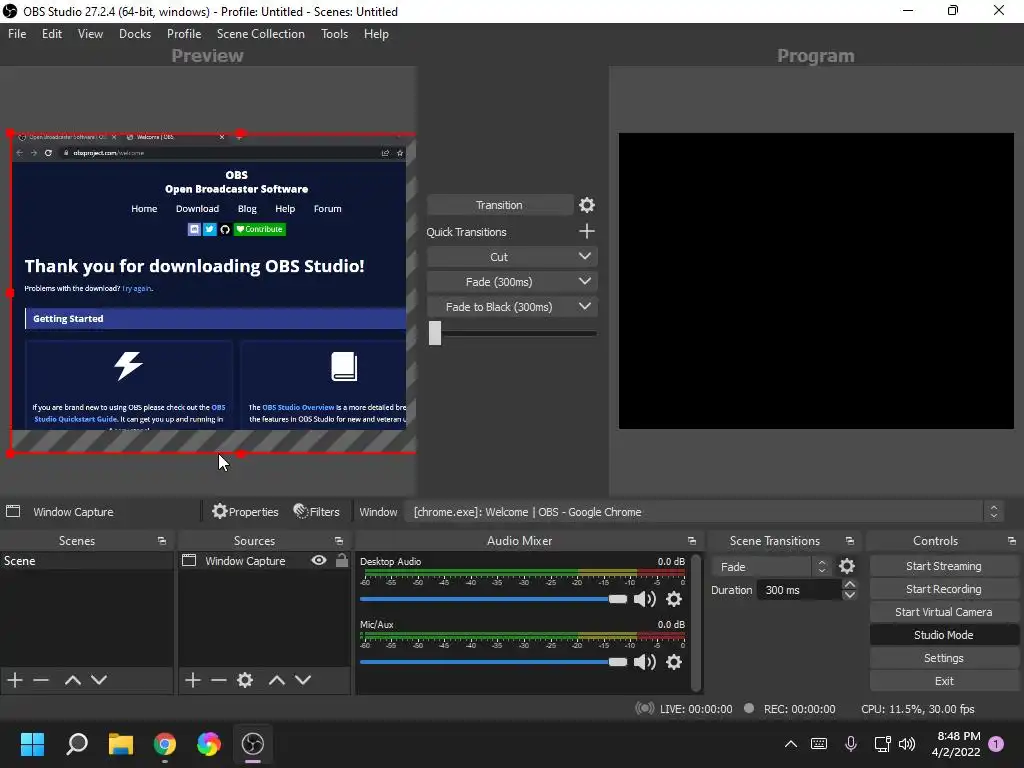Undock the Audio Mixer panel
Viewport: 1024px width, 768px height.
[x=692, y=541]
